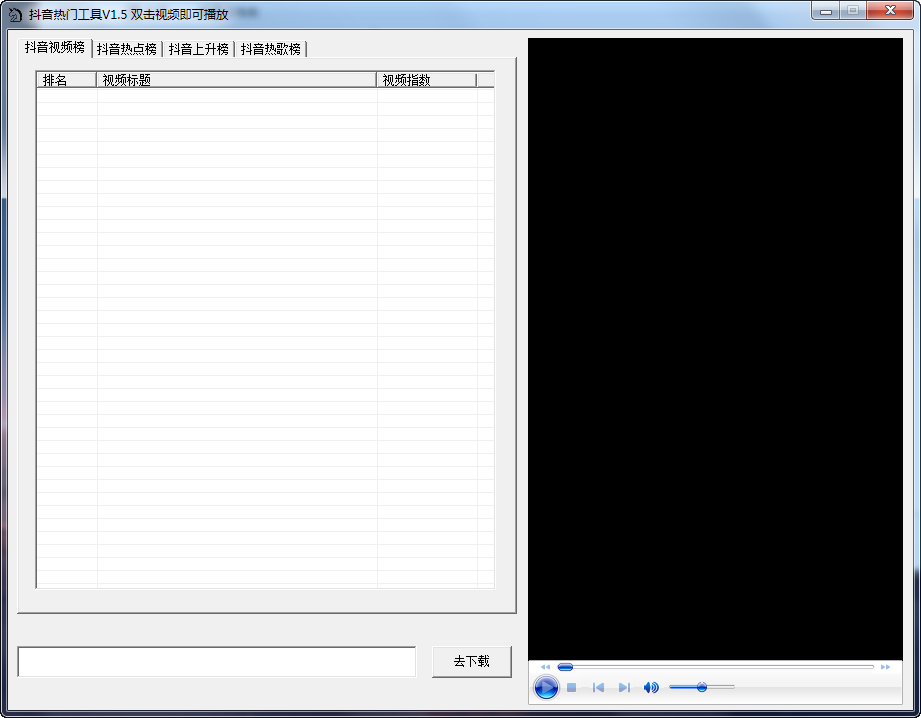Sort the list by the 视频指数 column header

(426, 80)
